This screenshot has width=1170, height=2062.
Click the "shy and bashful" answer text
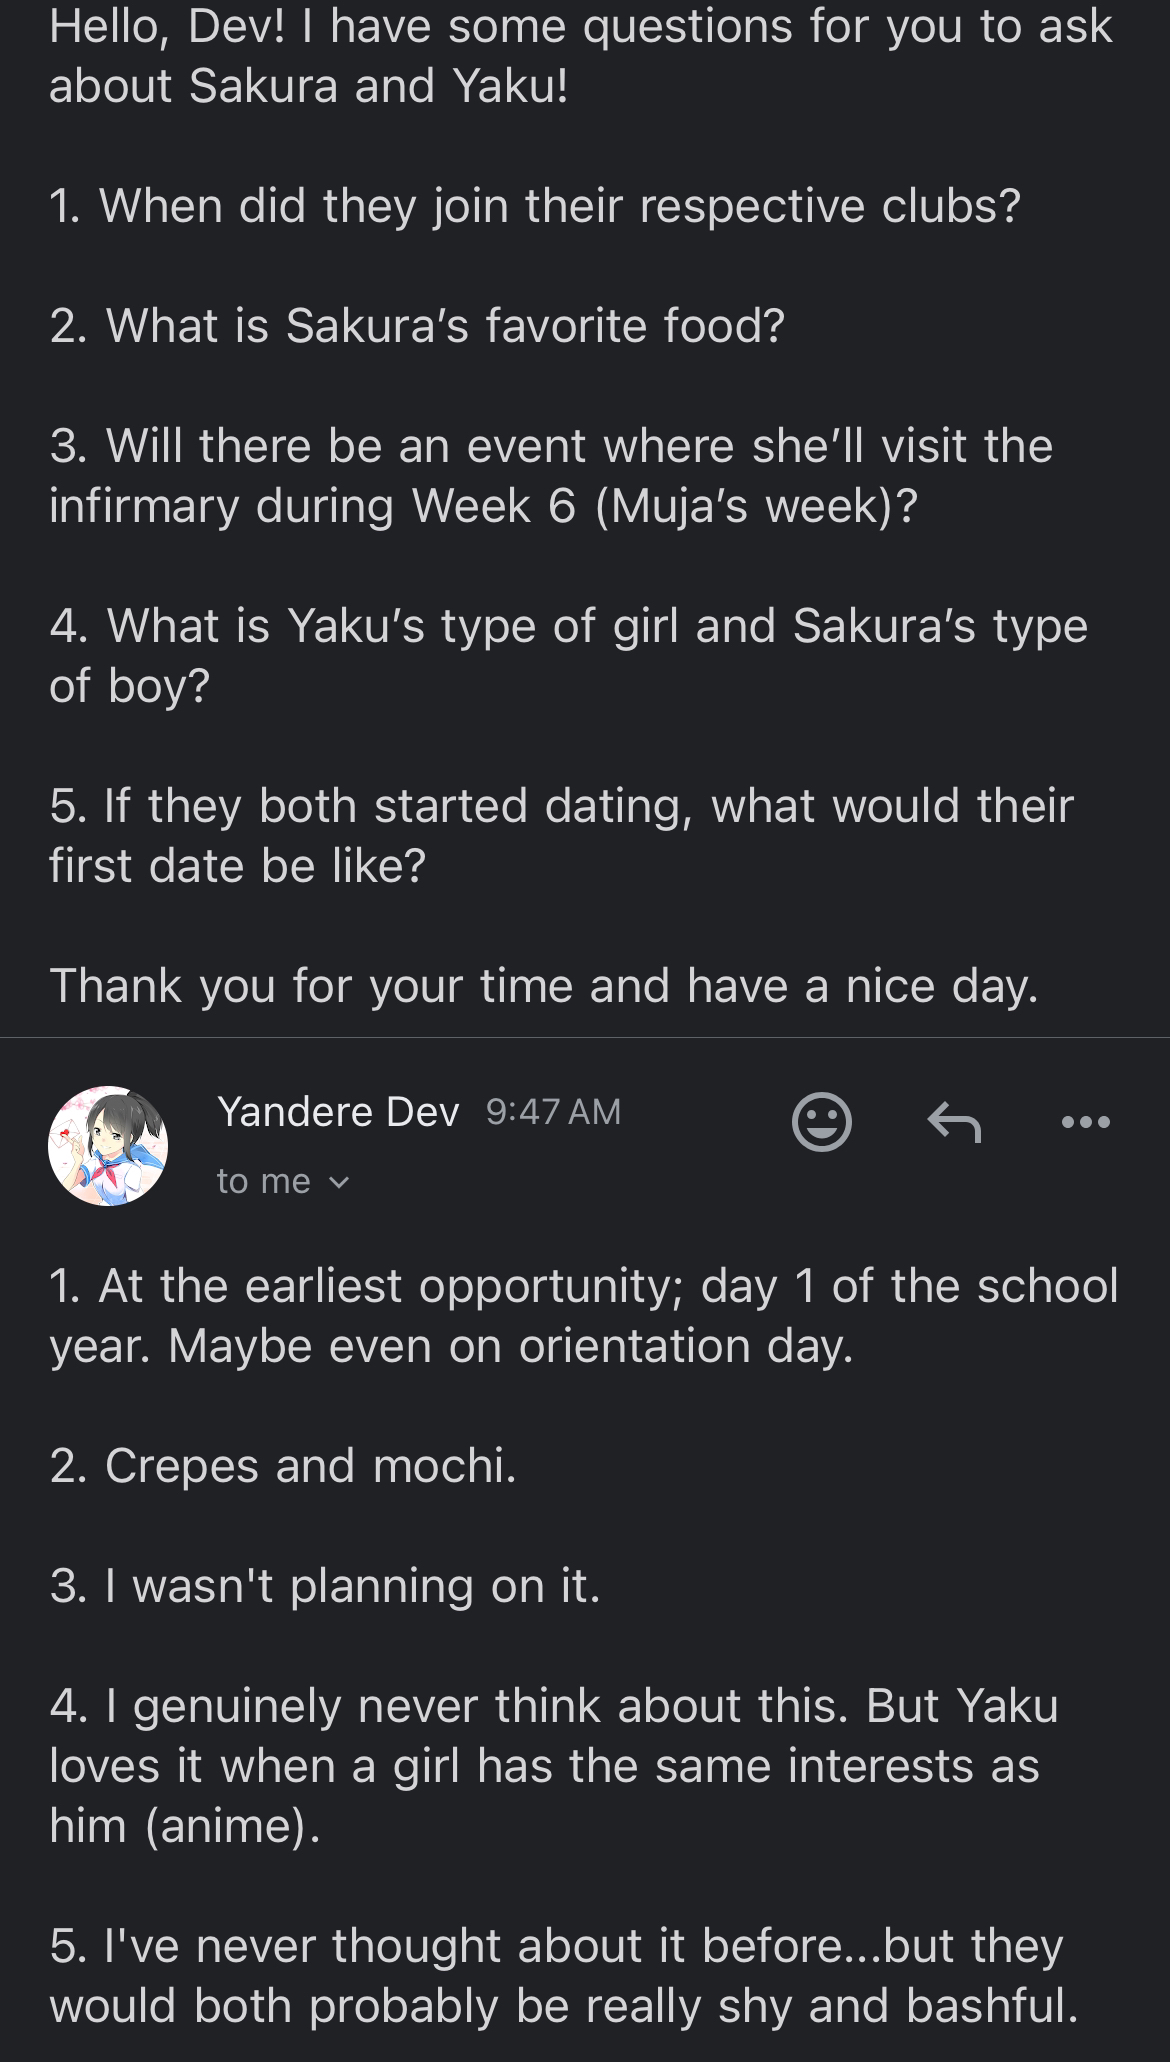563,1976
